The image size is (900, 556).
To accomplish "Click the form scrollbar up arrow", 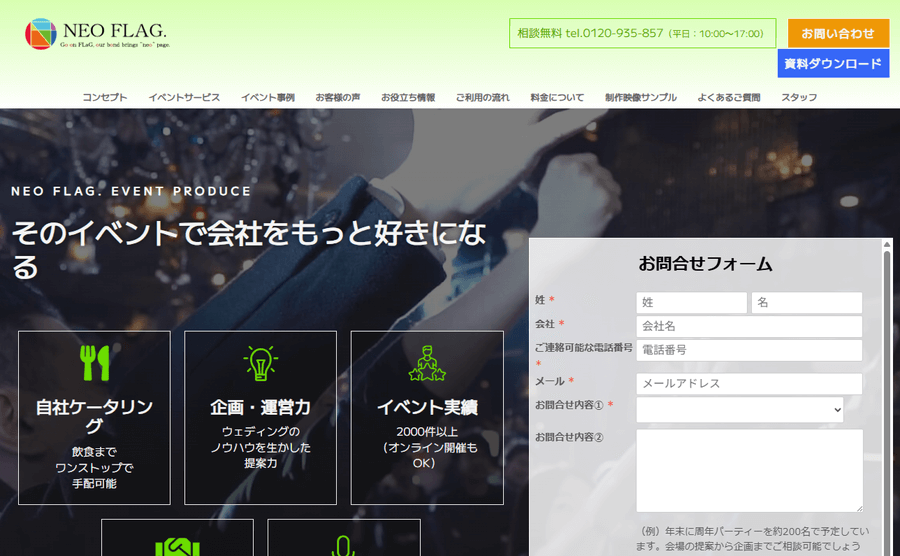I will pyautogui.click(x=887, y=244).
